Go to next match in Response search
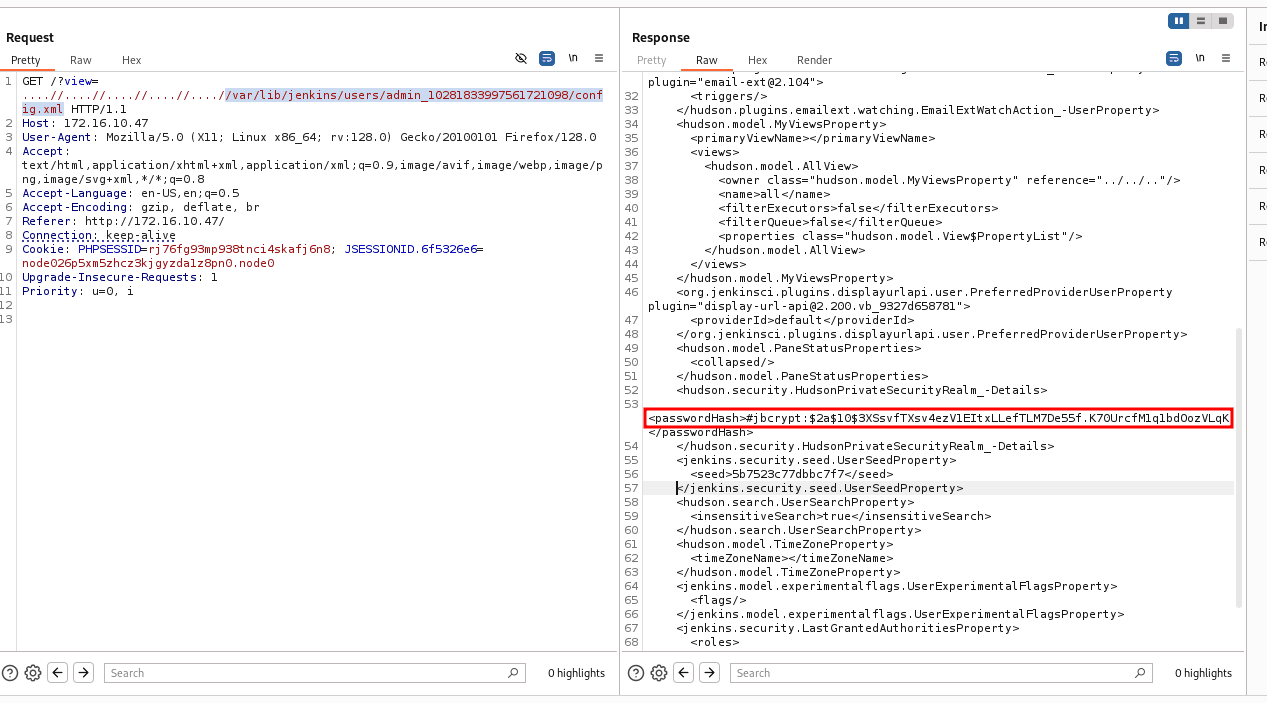The image size is (1267, 703). pos(710,673)
